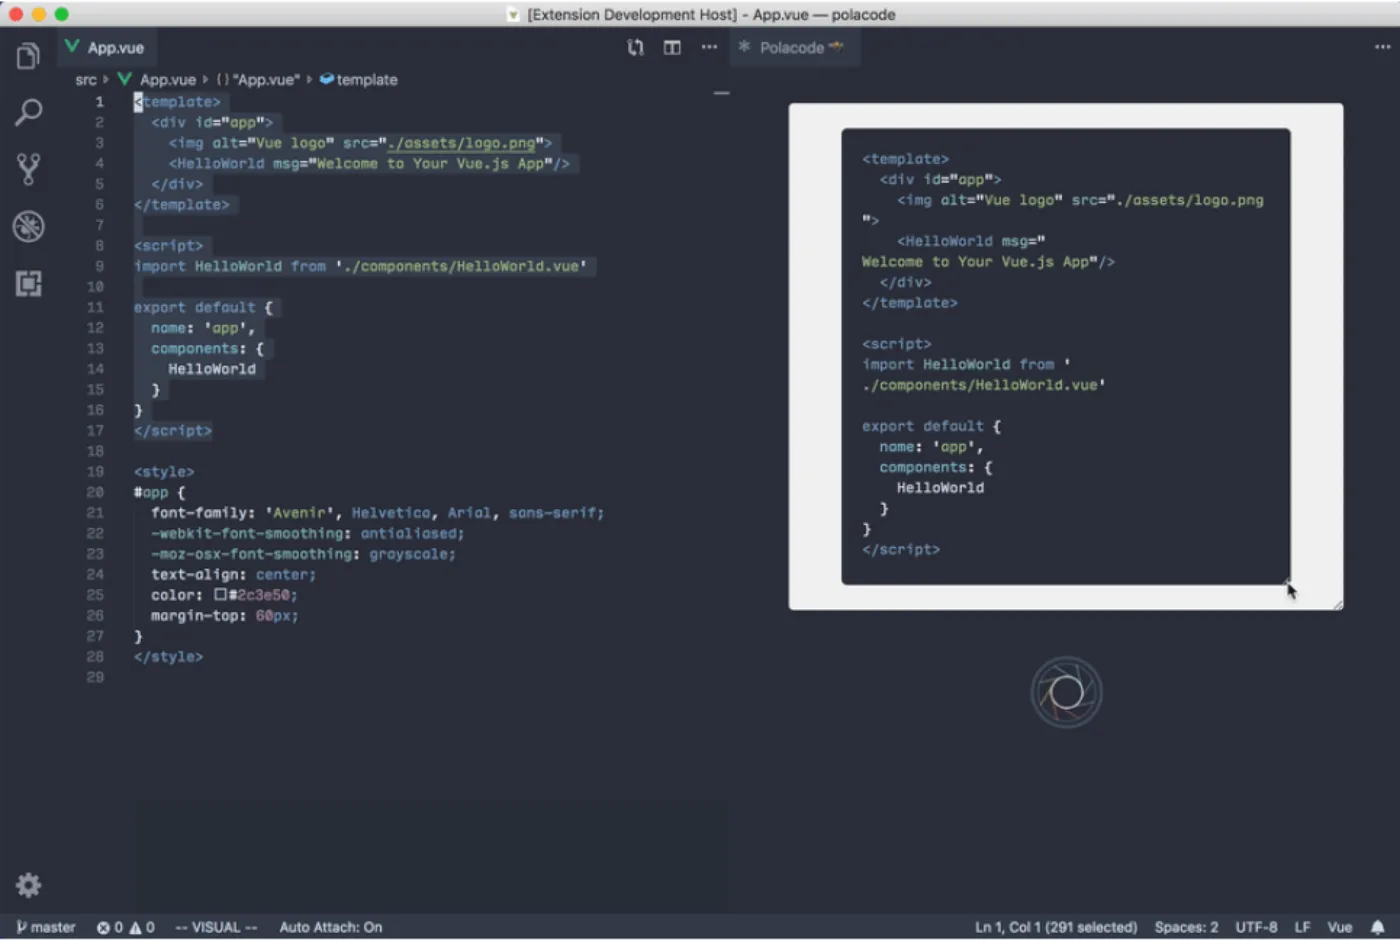This screenshot has height=940, width=1400.
Task: Open More Actions menu for Polacode panel
Action: [1382, 47]
